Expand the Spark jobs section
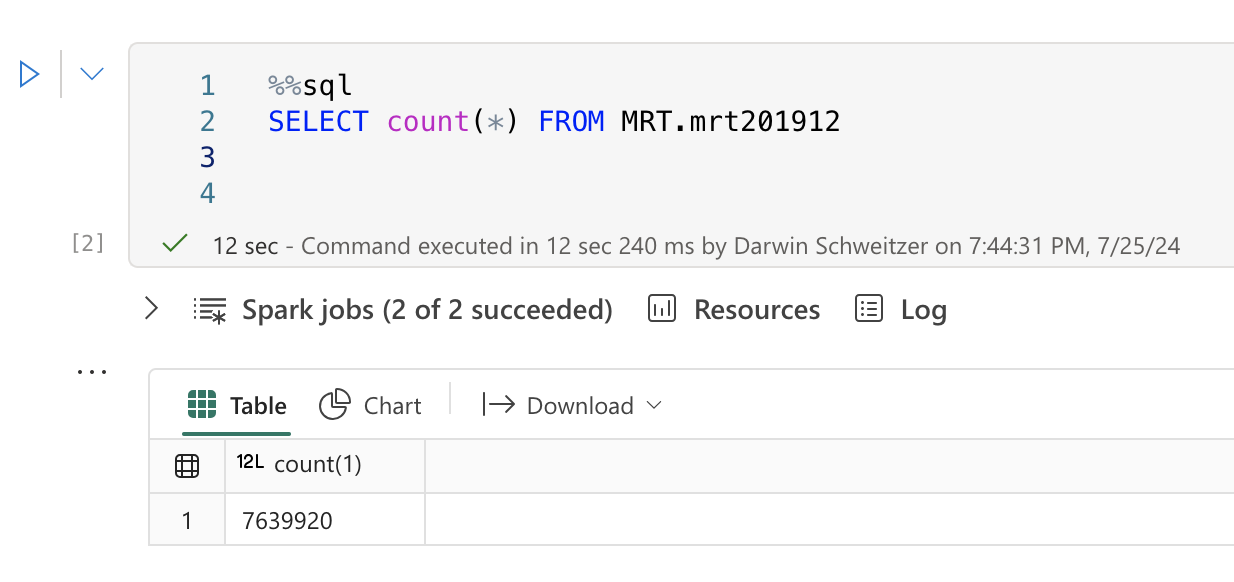 coord(151,309)
